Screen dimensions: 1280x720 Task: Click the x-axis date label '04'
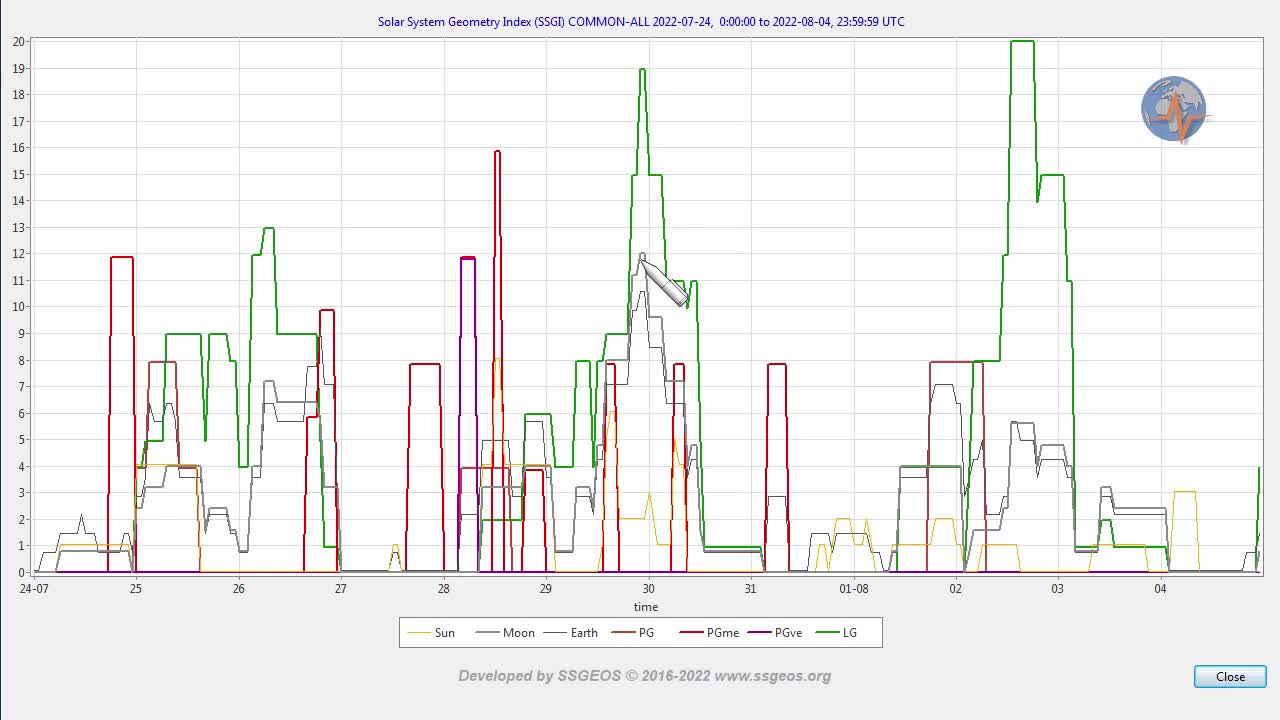tap(1161, 588)
